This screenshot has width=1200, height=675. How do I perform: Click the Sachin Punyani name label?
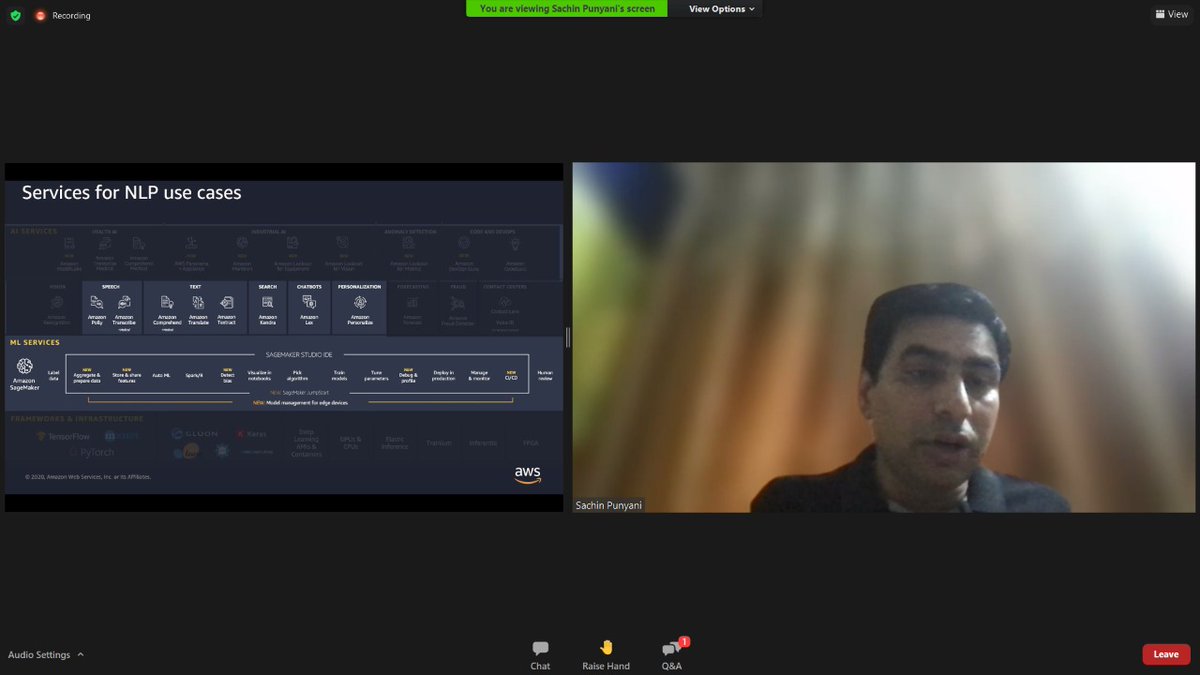(x=608, y=505)
